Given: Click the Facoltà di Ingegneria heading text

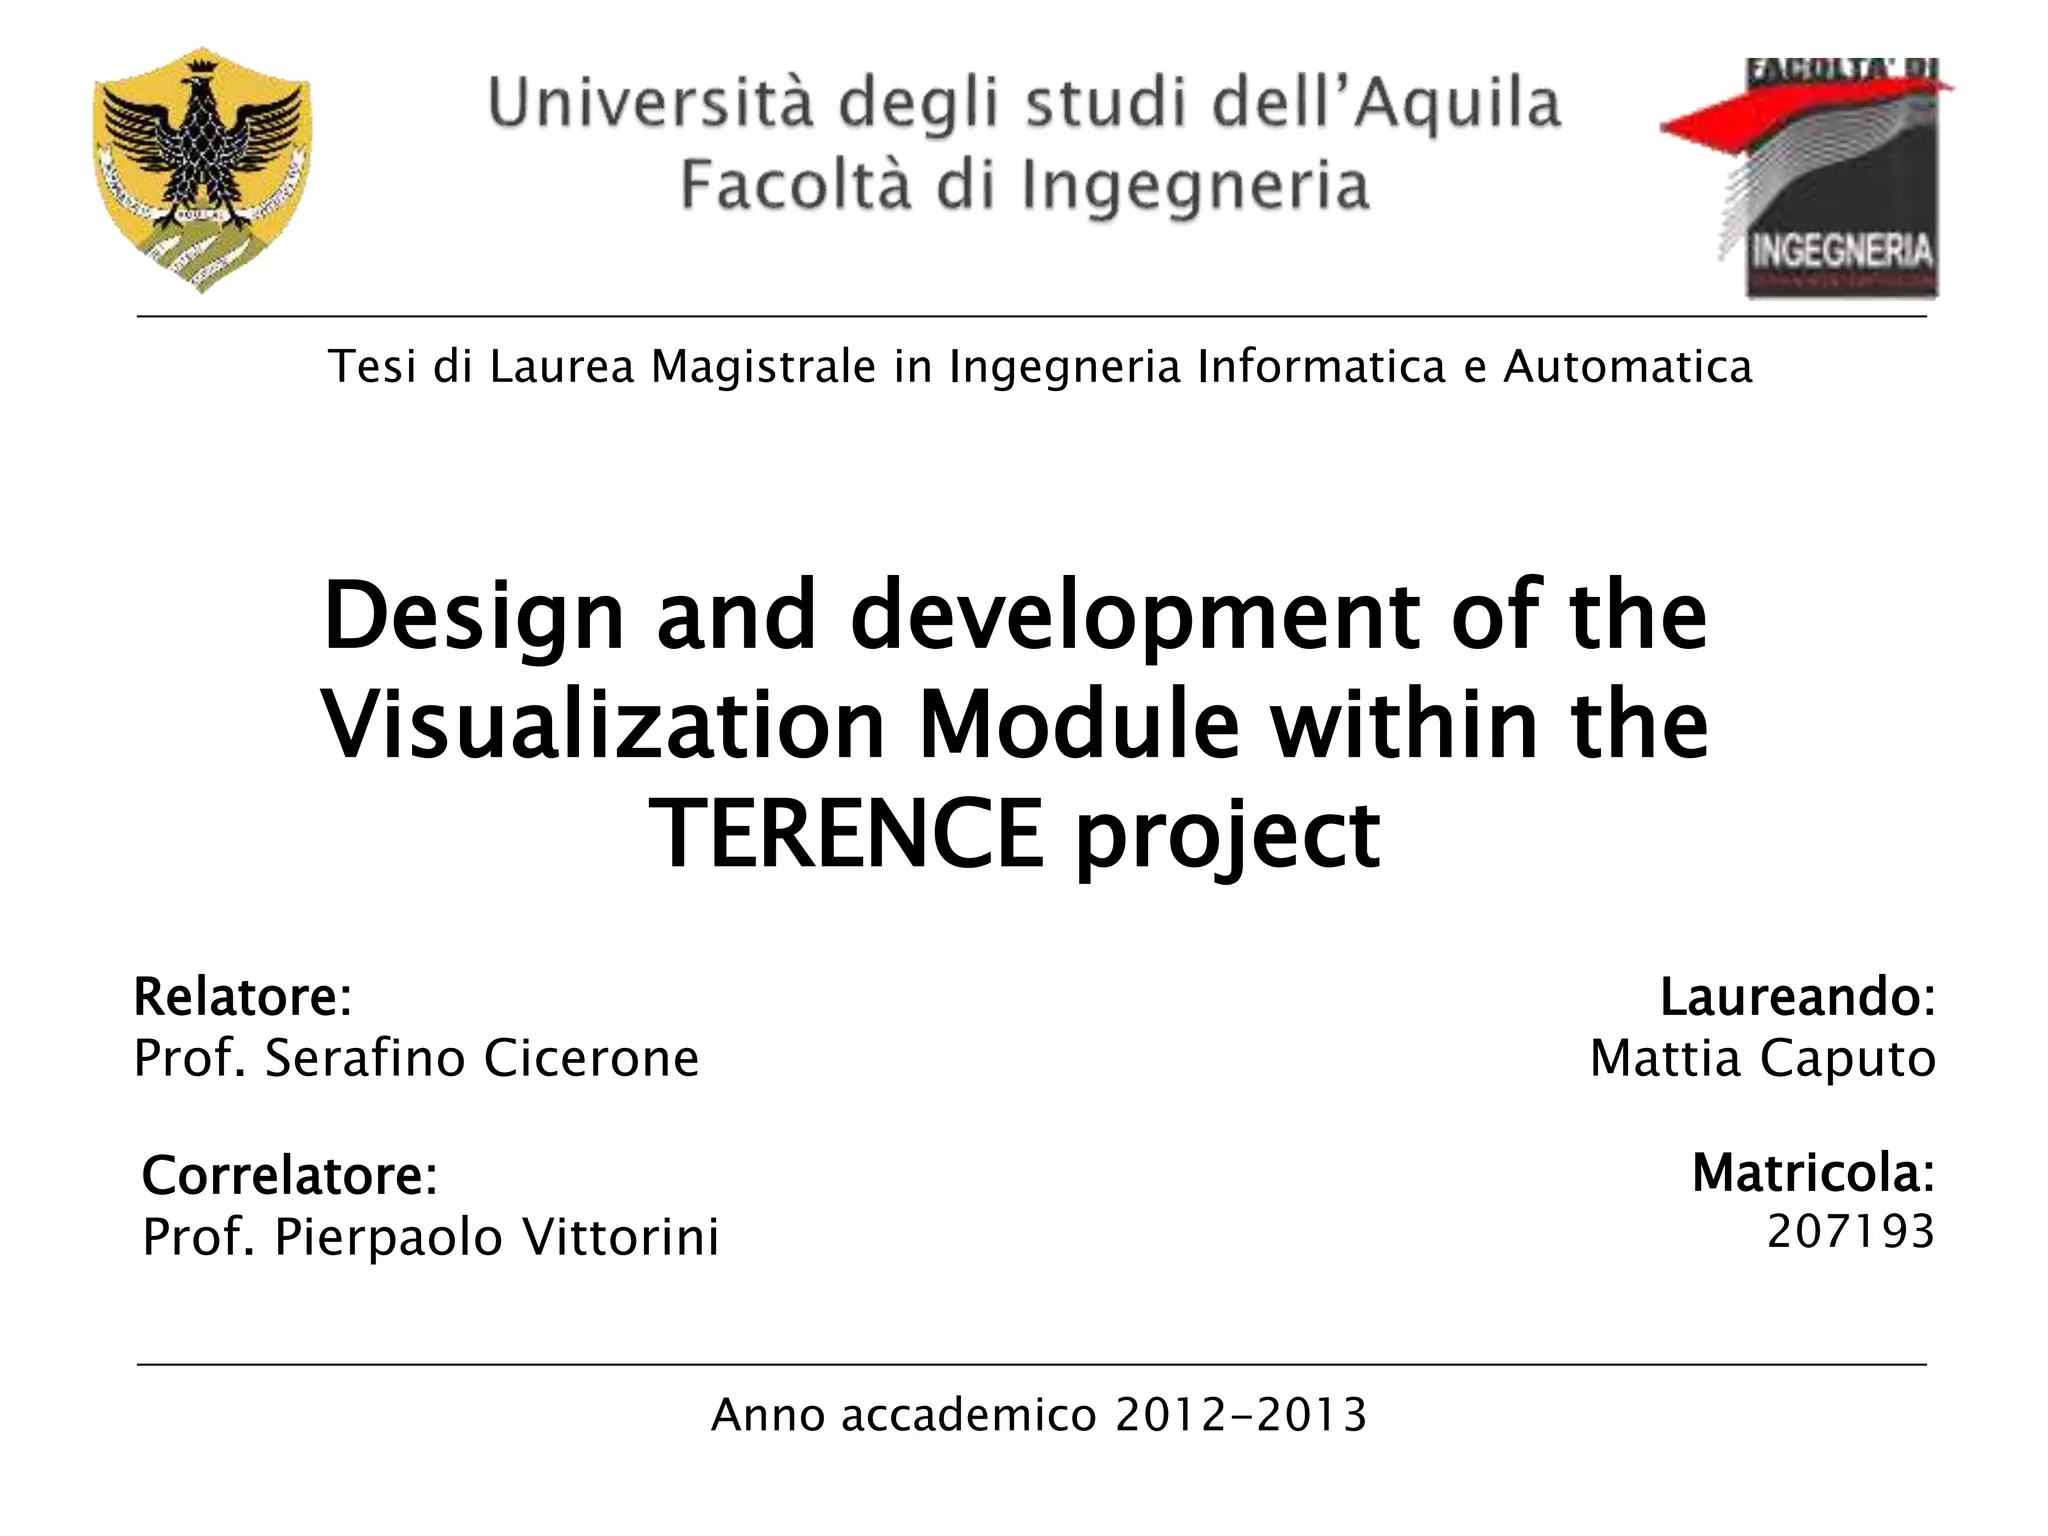Looking at the screenshot, I should click(x=1024, y=186).
